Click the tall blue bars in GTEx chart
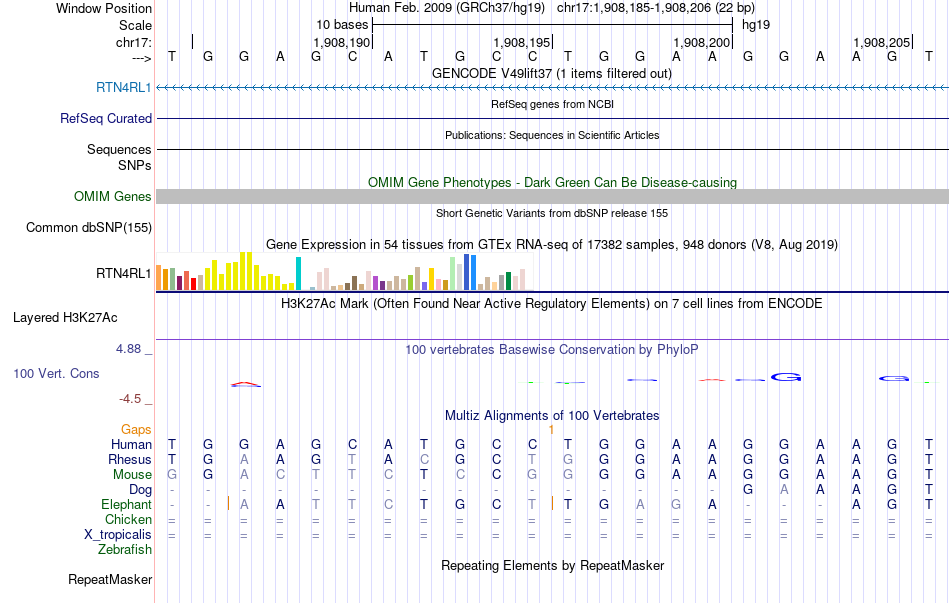Image resolution: width=950 pixels, height=603 pixels. [x=470, y=272]
